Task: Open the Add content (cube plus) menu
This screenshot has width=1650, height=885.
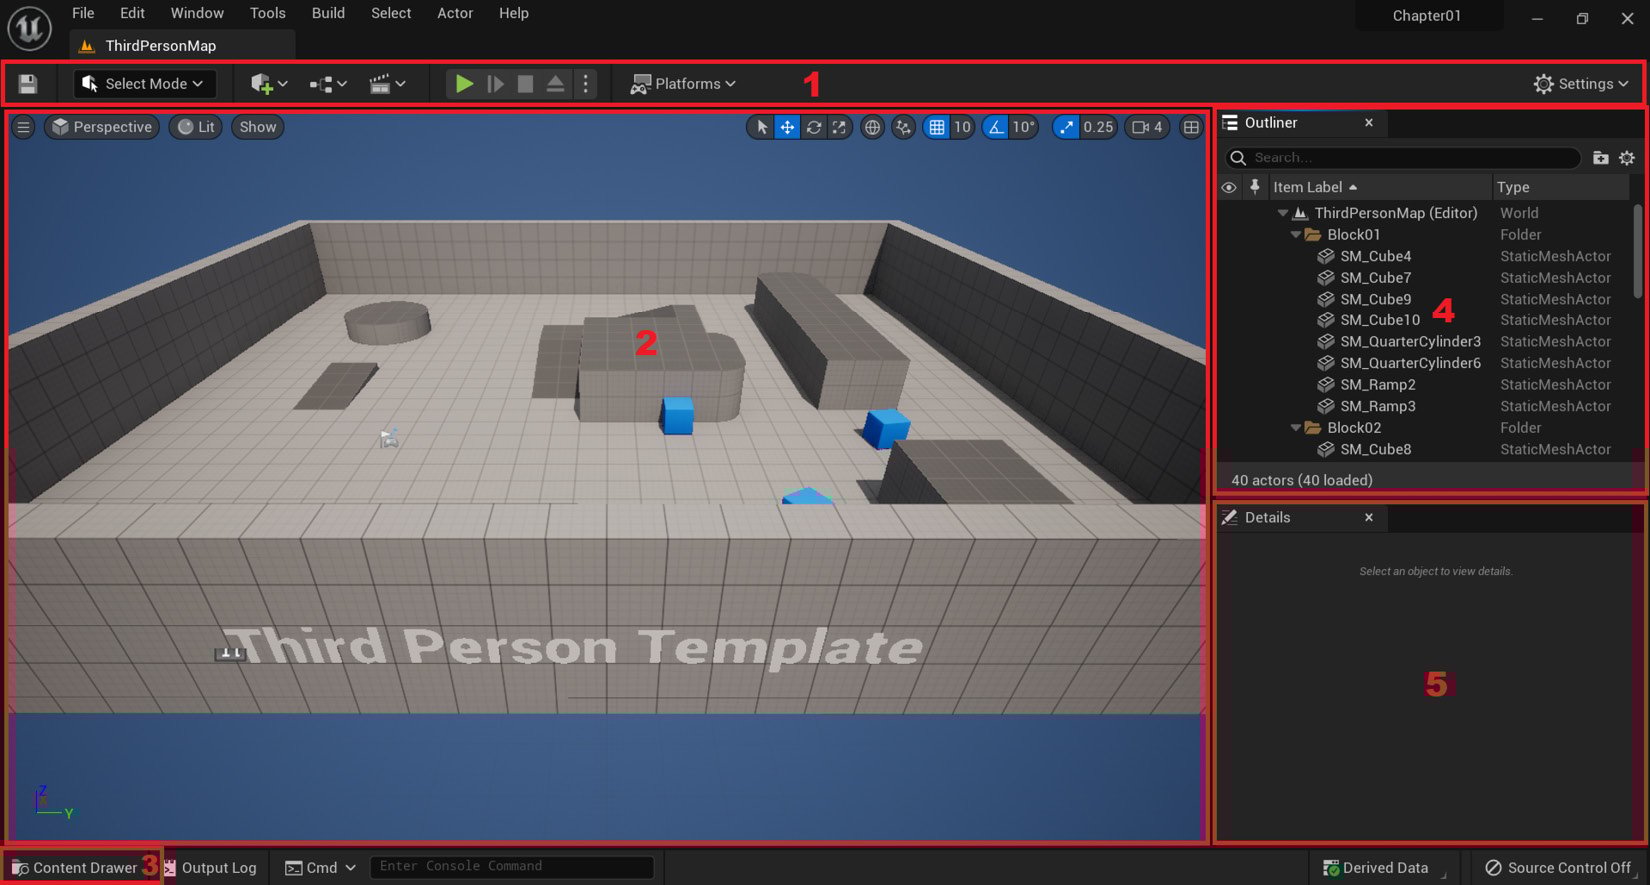Action: point(269,84)
